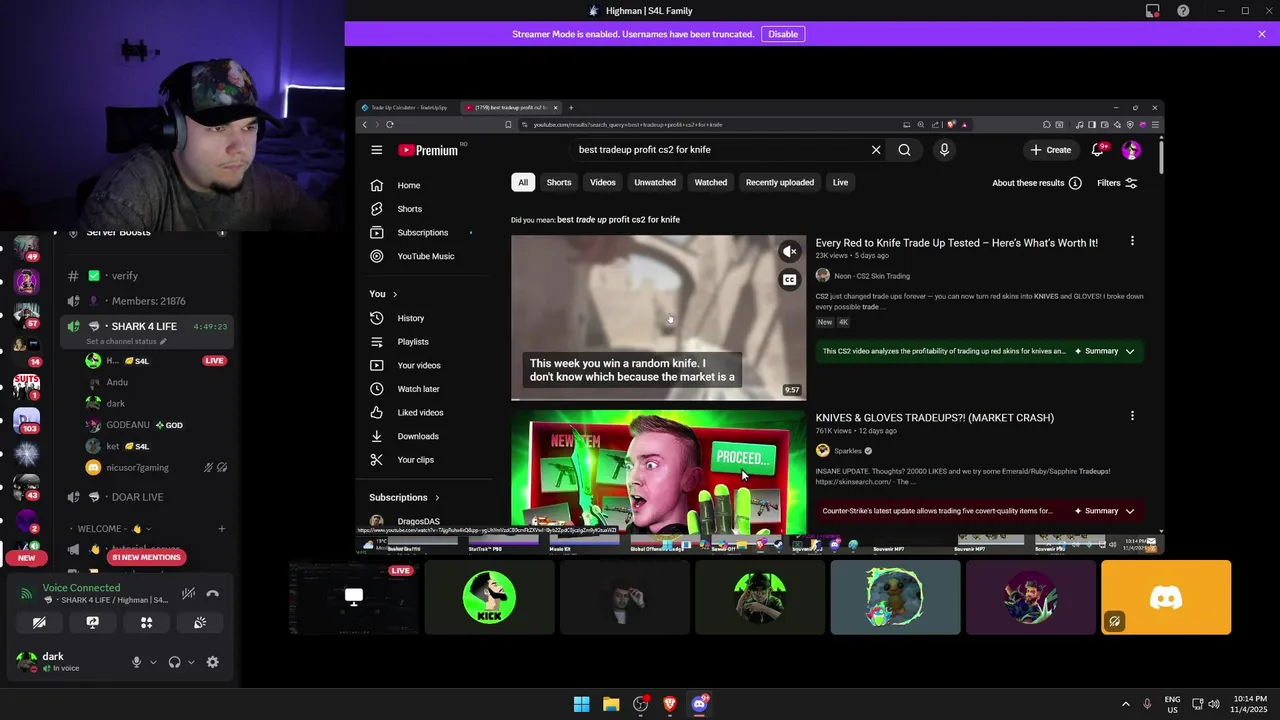Disconnect from voice with hang-up icon
The height and width of the screenshot is (720, 1280).
(x=212, y=593)
